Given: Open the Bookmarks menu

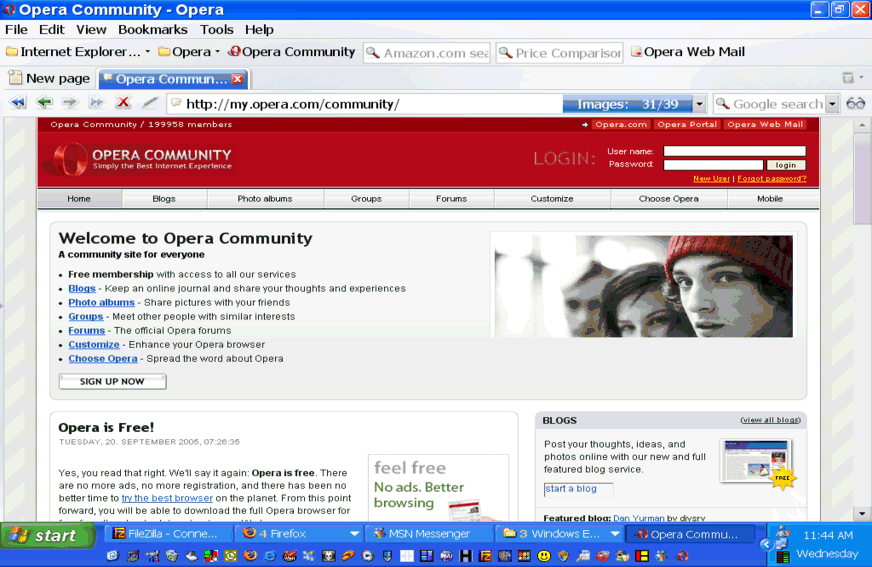Looking at the screenshot, I should 153,29.
